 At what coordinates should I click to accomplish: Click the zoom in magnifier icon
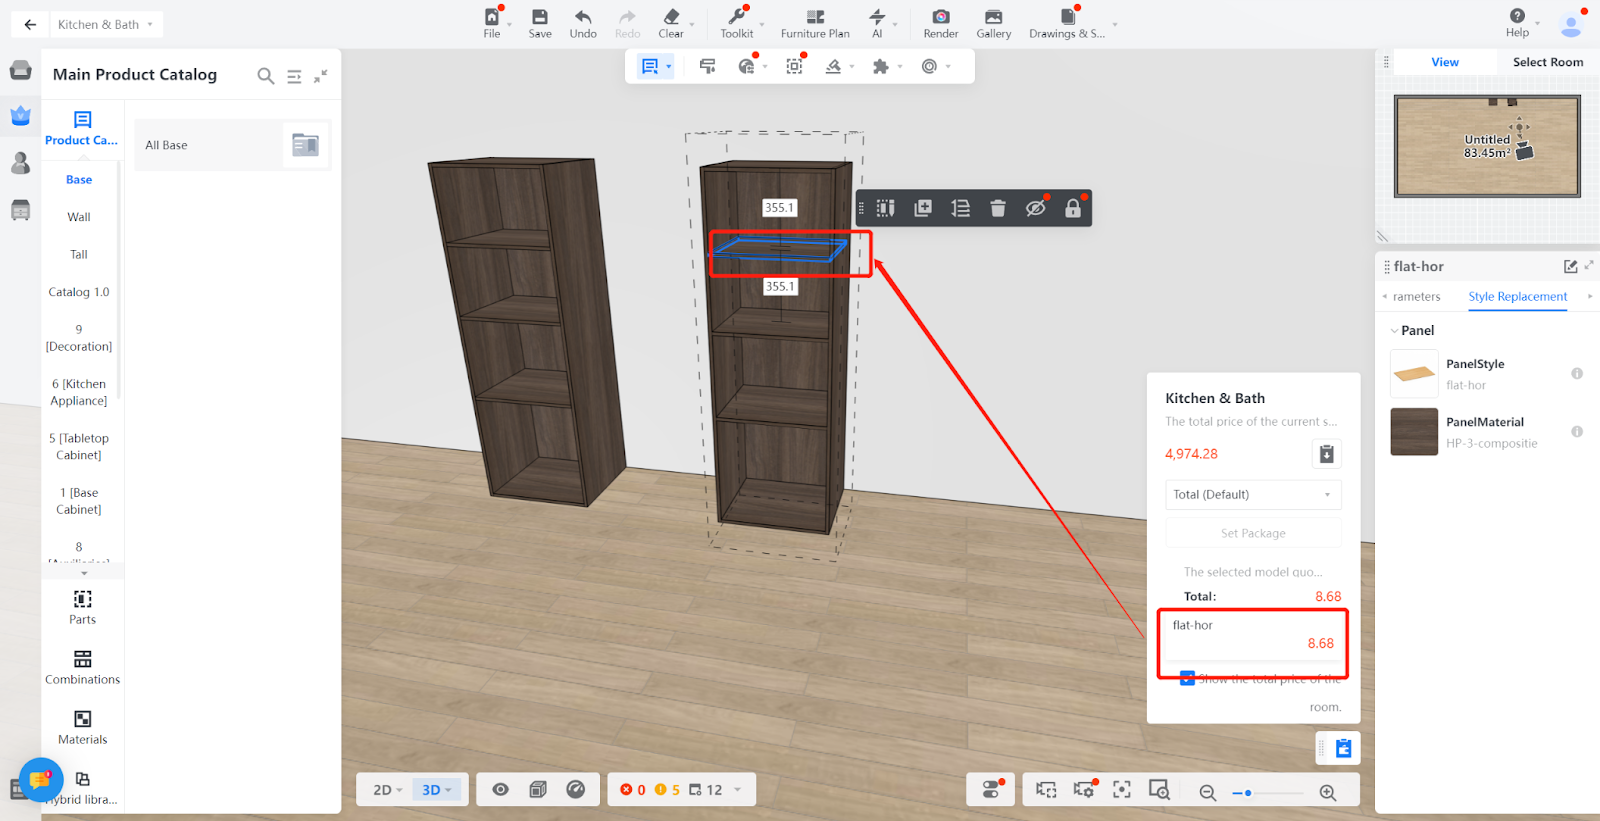(1327, 792)
